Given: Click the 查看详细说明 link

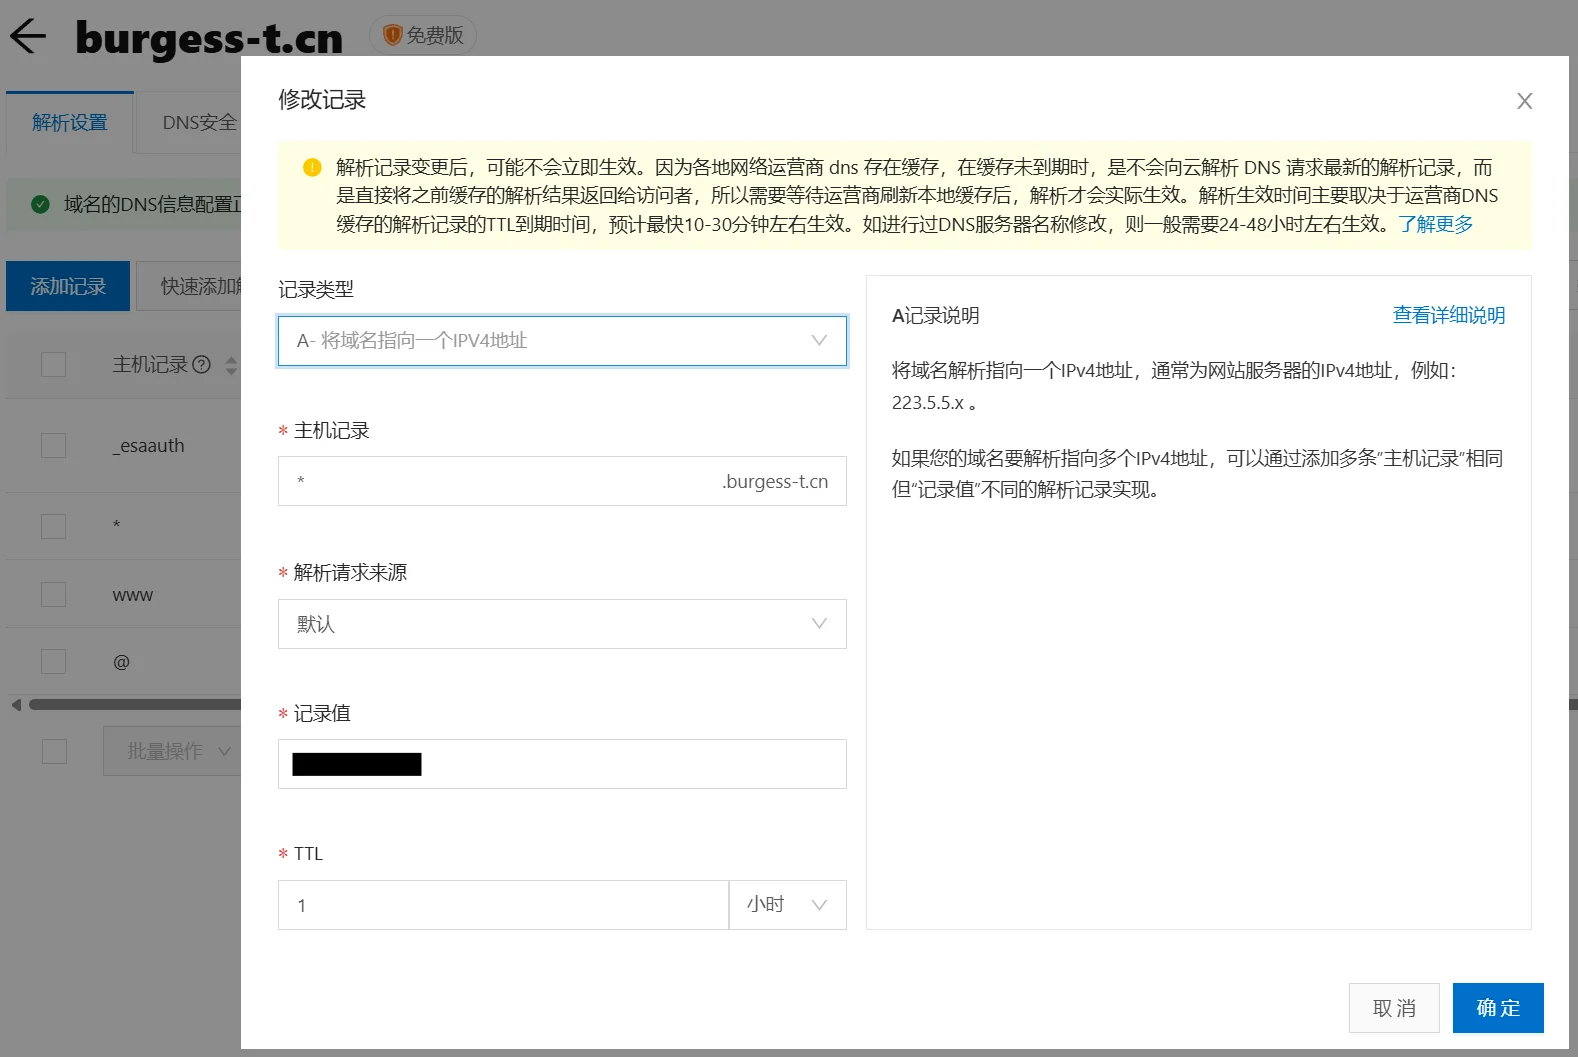Looking at the screenshot, I should point(1448,316).
